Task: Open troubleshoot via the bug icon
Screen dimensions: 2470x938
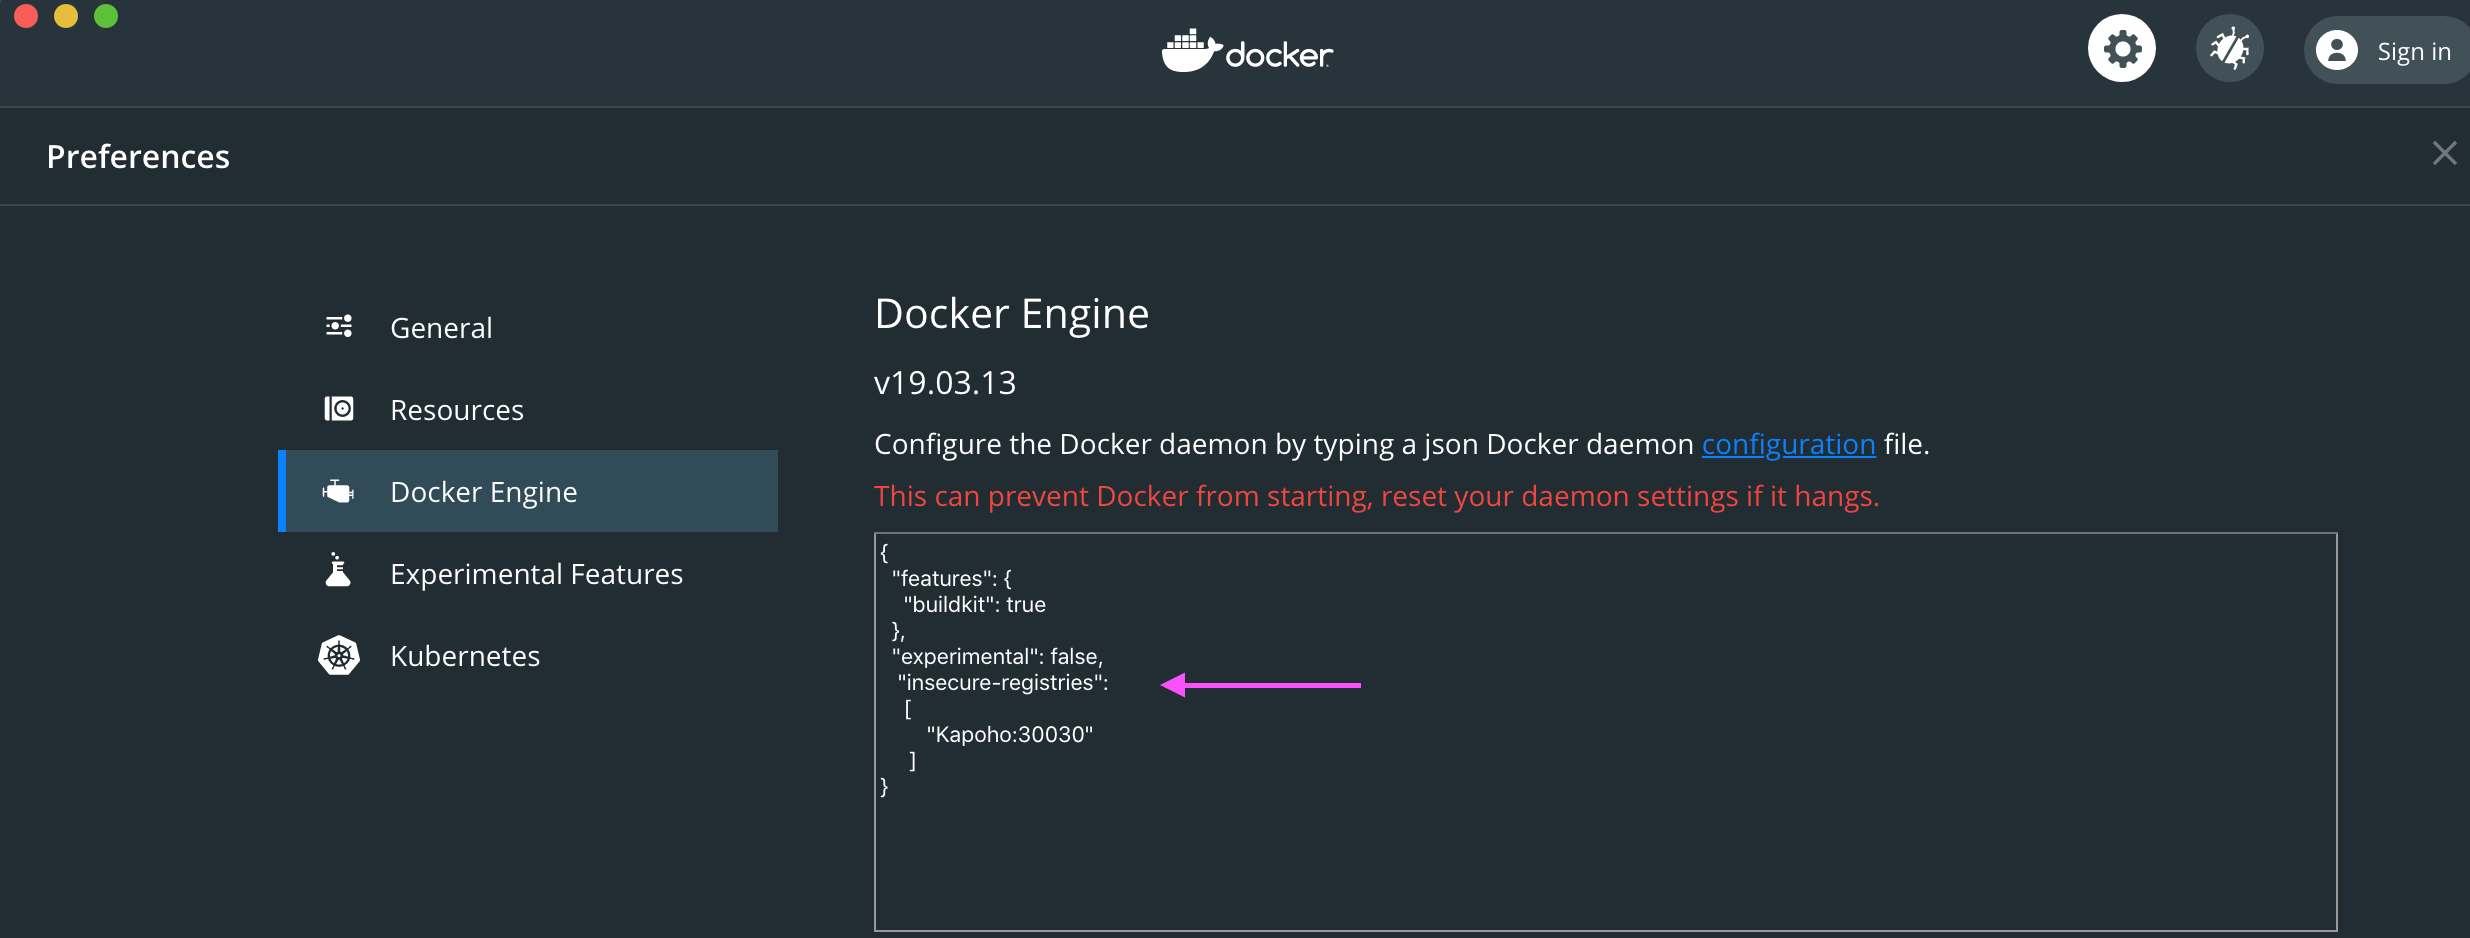Action: point(2229,49)
